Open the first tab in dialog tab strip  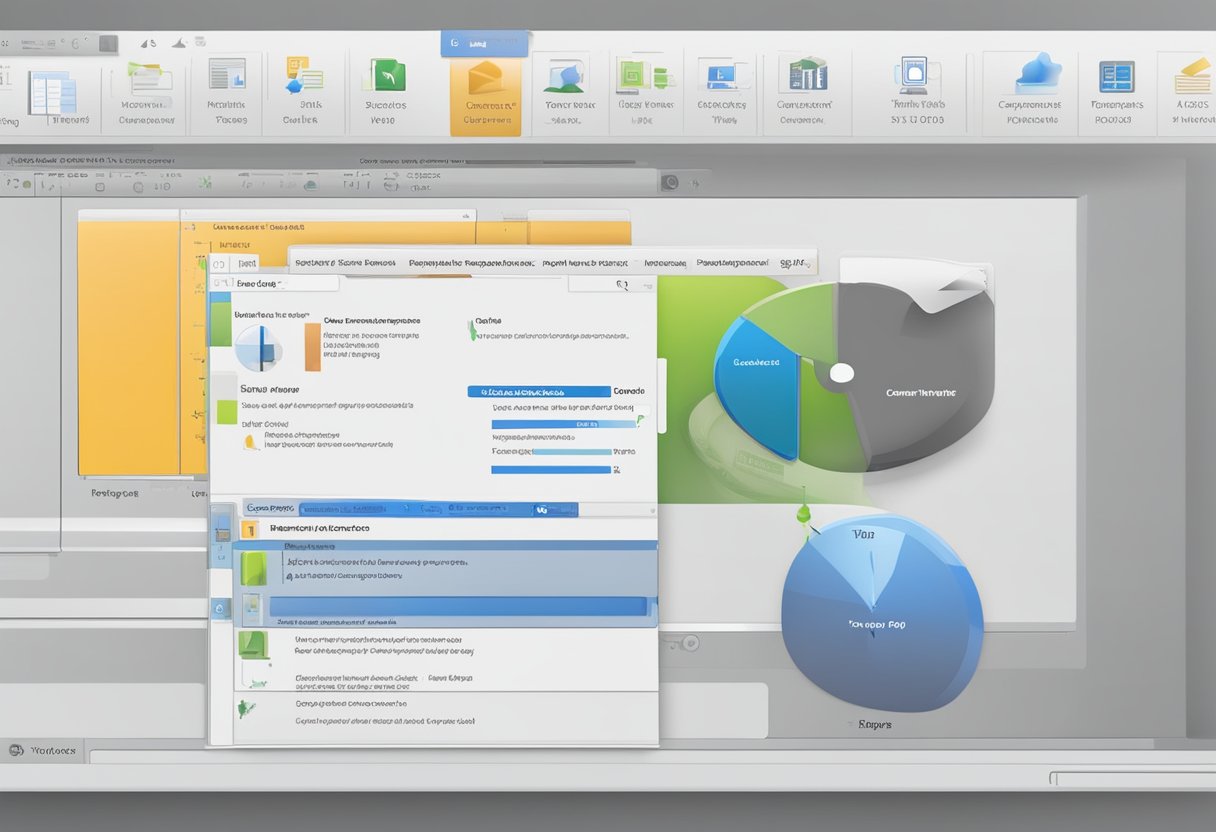[x=344, y=263]
